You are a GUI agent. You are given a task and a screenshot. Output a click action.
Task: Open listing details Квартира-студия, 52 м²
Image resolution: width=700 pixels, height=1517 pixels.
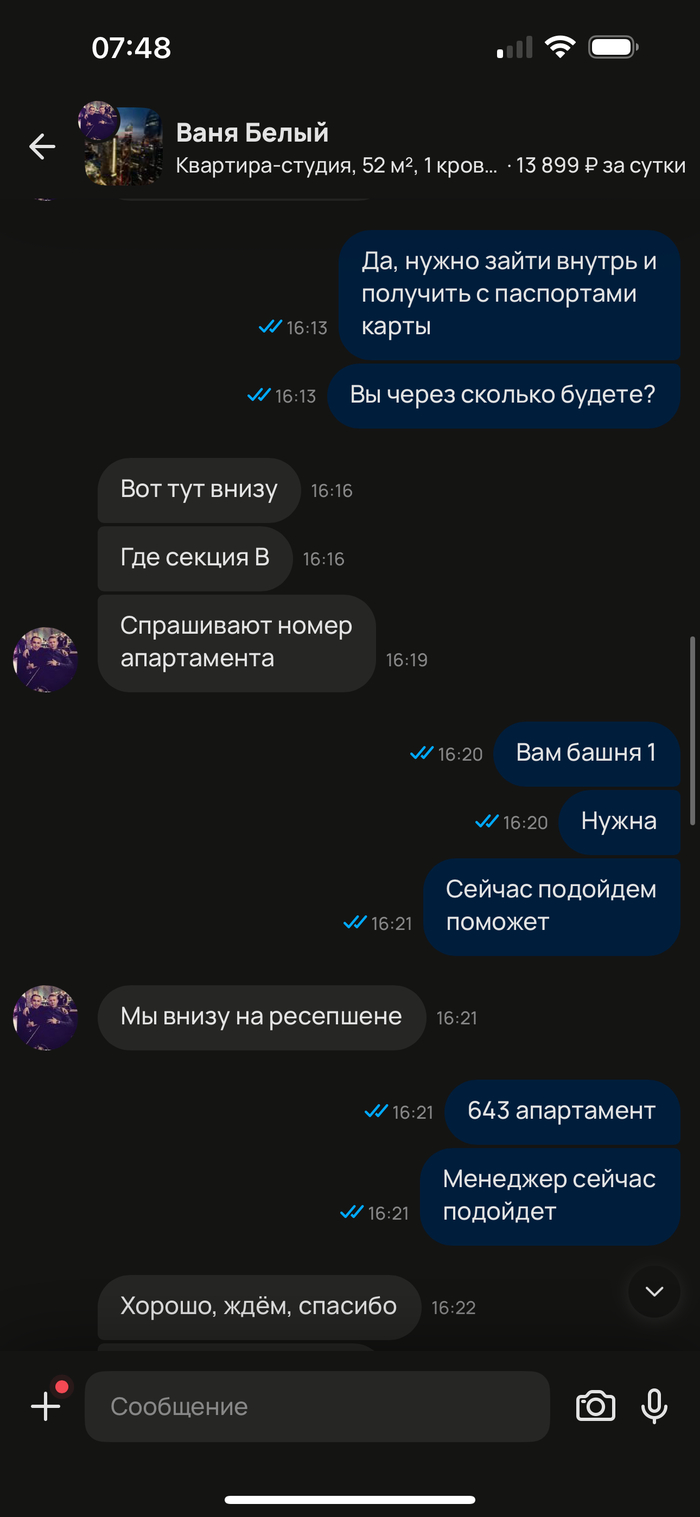tap(336, 166)
